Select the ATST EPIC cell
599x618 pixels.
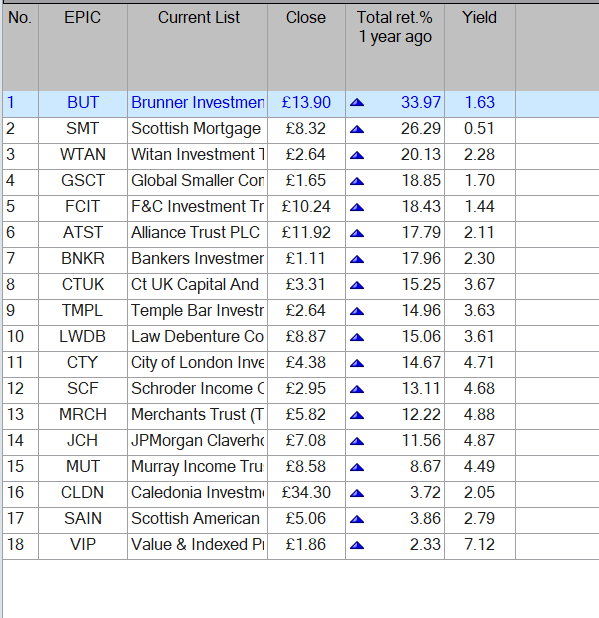(x=83, y=233)
